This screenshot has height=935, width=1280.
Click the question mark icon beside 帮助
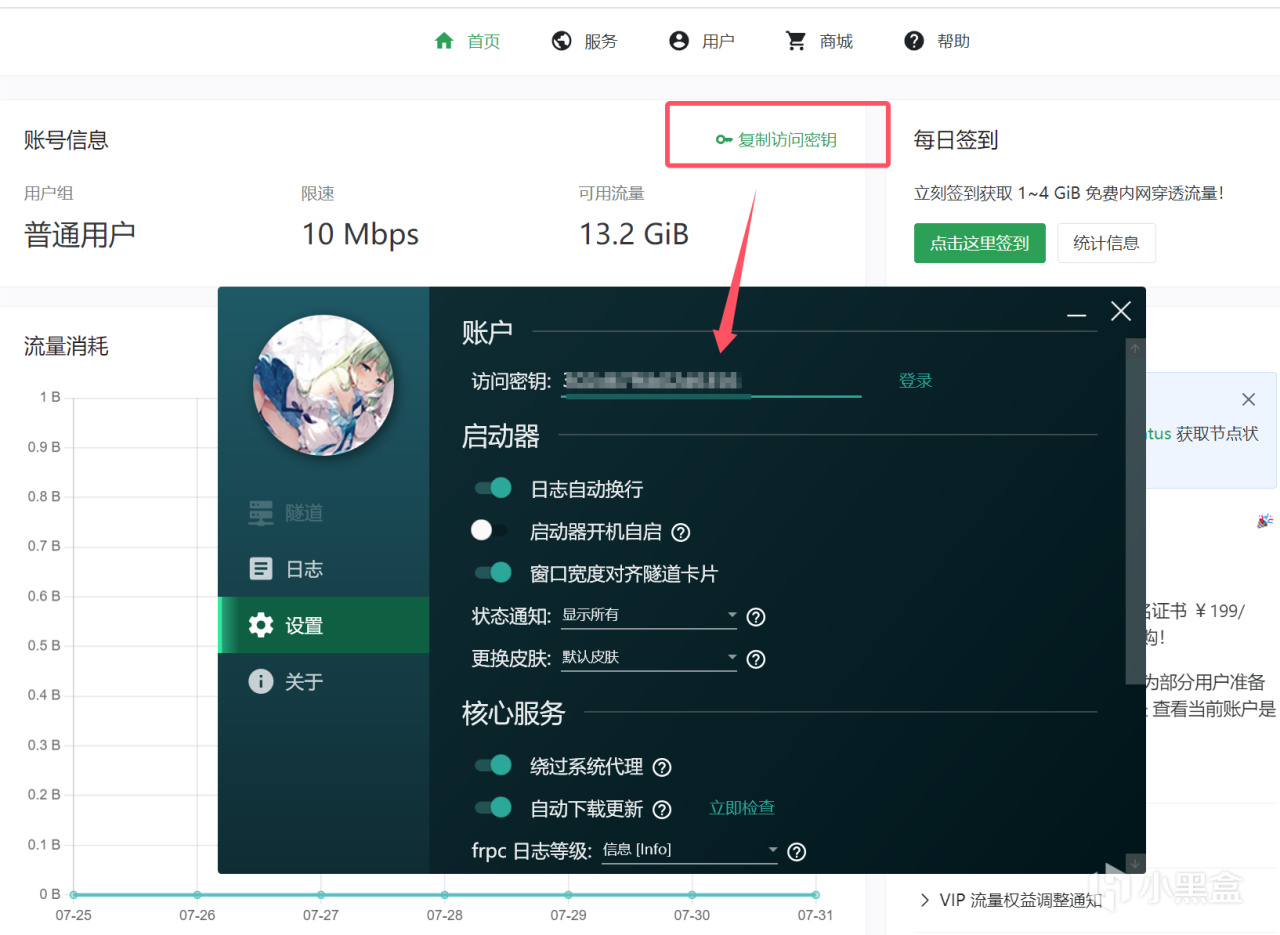pos(914,41)
